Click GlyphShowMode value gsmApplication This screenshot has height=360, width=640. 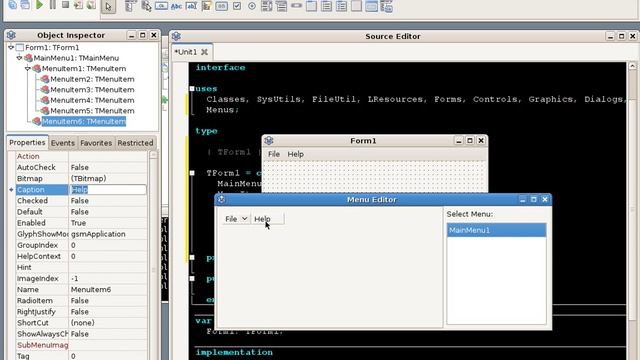point(98,234)
